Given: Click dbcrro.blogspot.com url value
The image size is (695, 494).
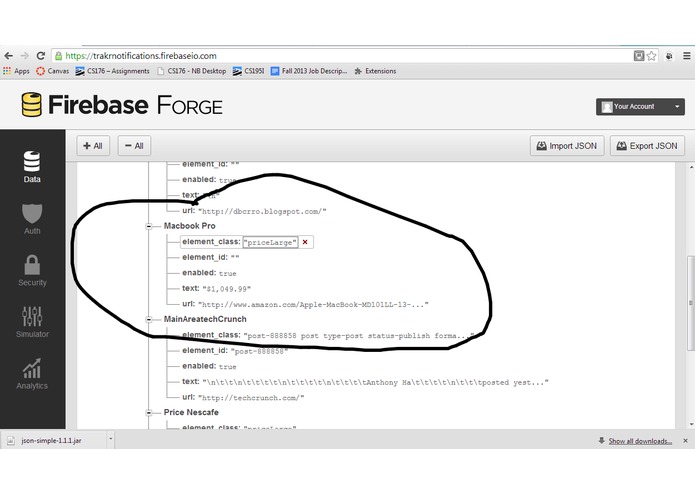Looking at the screenshot, I should click(262, 211).
